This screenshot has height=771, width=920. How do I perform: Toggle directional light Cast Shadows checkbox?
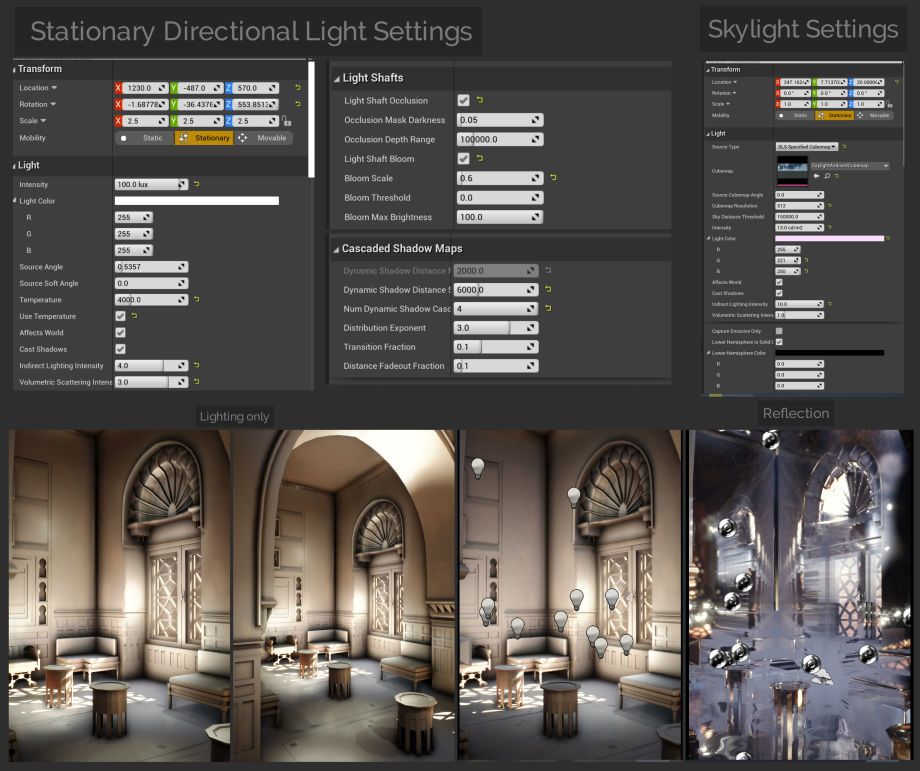pos(120,349)
